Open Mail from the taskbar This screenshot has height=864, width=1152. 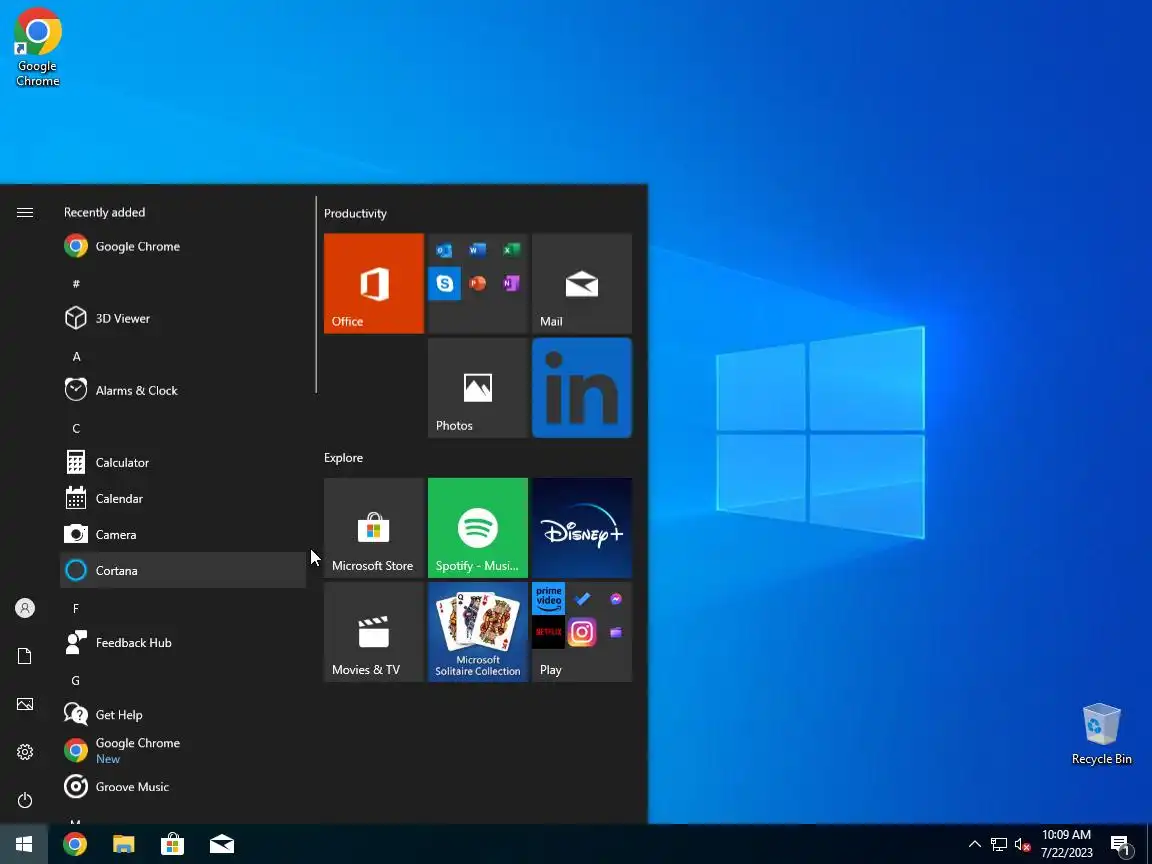[x=222, y=844]
